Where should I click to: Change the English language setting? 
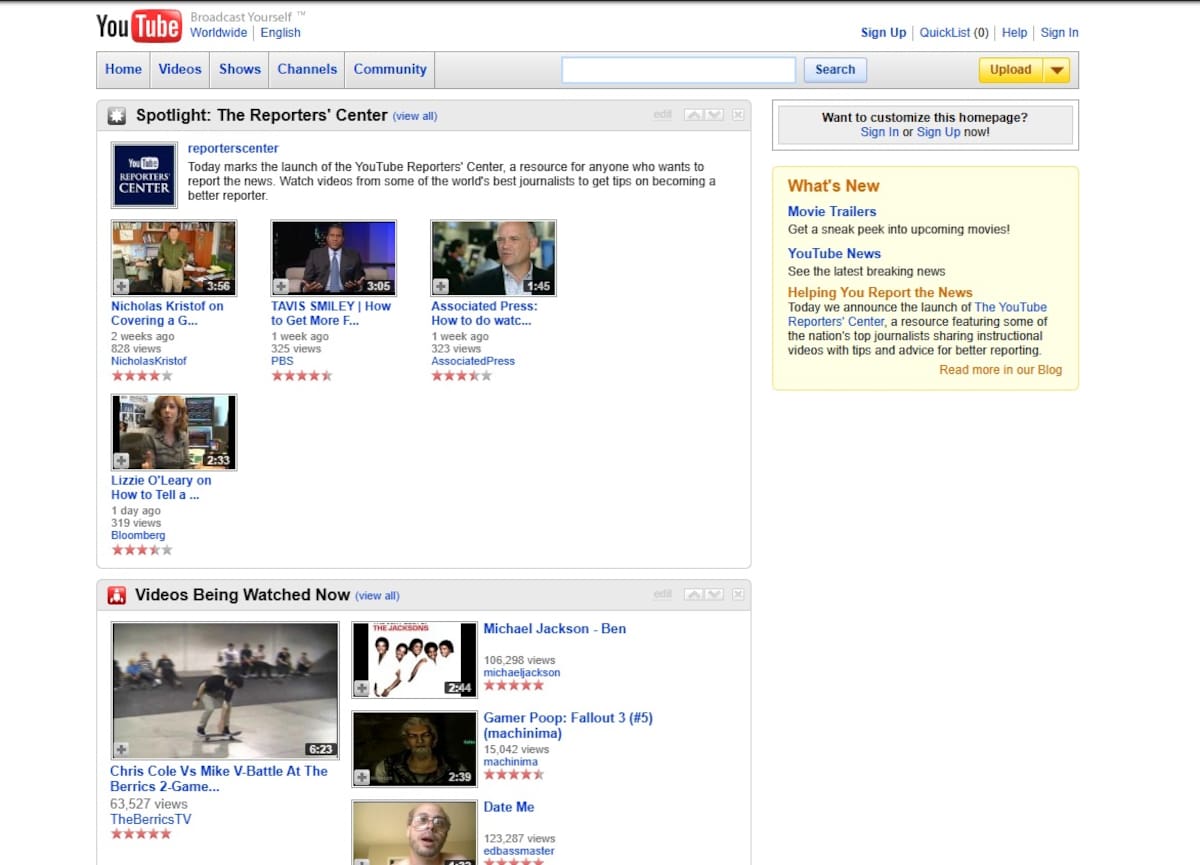(x=280, y=33)
